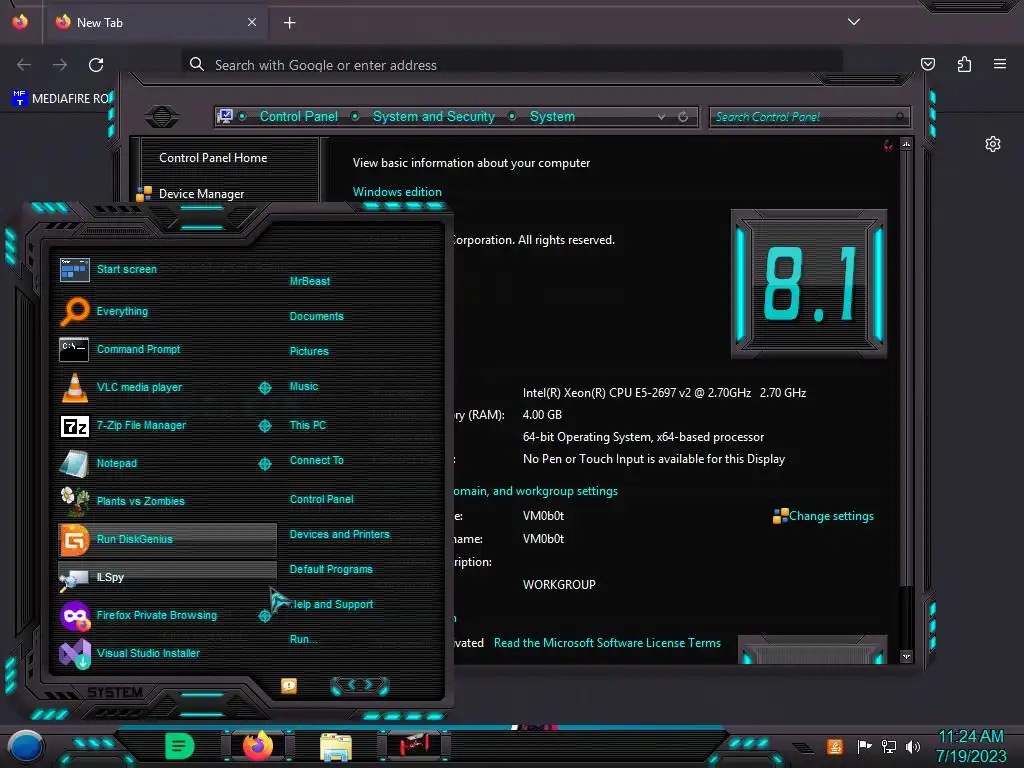Launch Everything search app
1024x768 pixels.
pos(167,312)
